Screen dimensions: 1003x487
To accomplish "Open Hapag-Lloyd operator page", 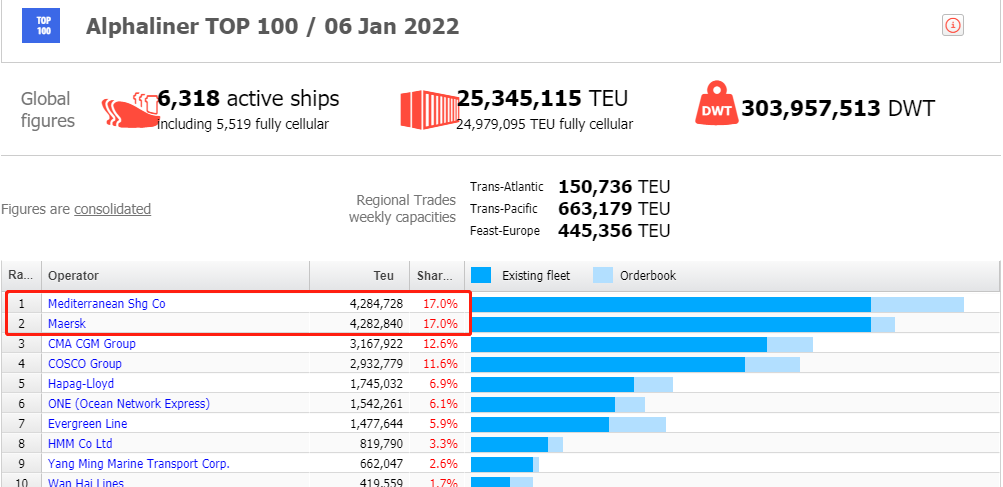I will pyautogui.click(x=81, y=384).
